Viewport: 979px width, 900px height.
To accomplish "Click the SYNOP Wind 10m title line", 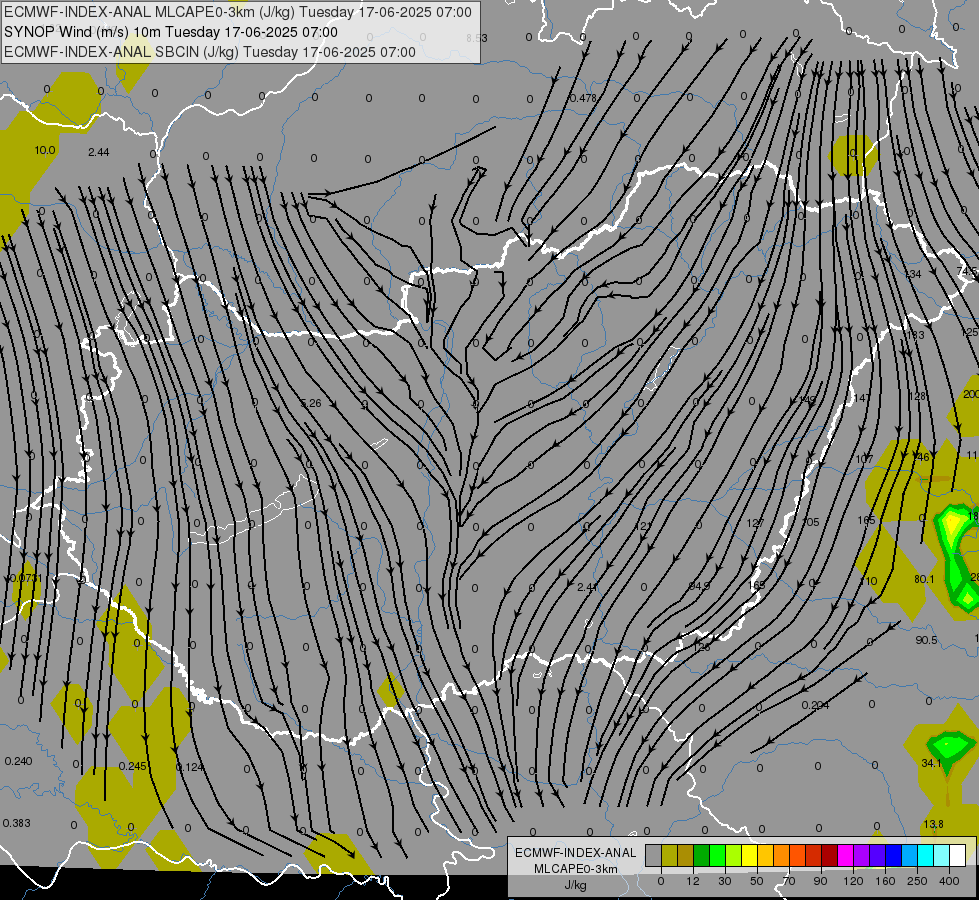I will [170, 32].
